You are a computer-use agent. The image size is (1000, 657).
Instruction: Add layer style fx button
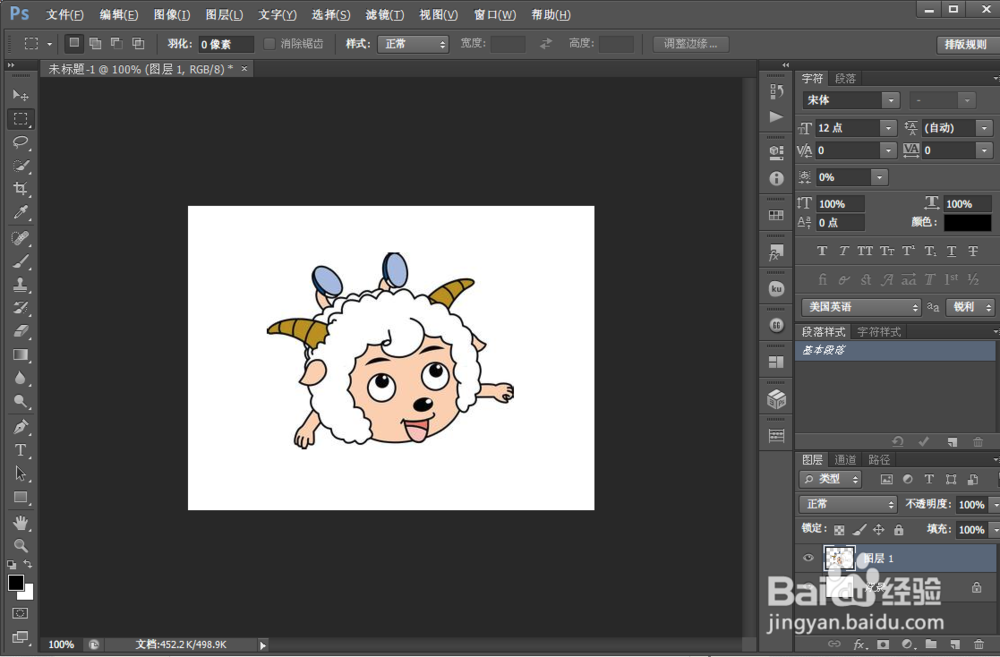859,644
